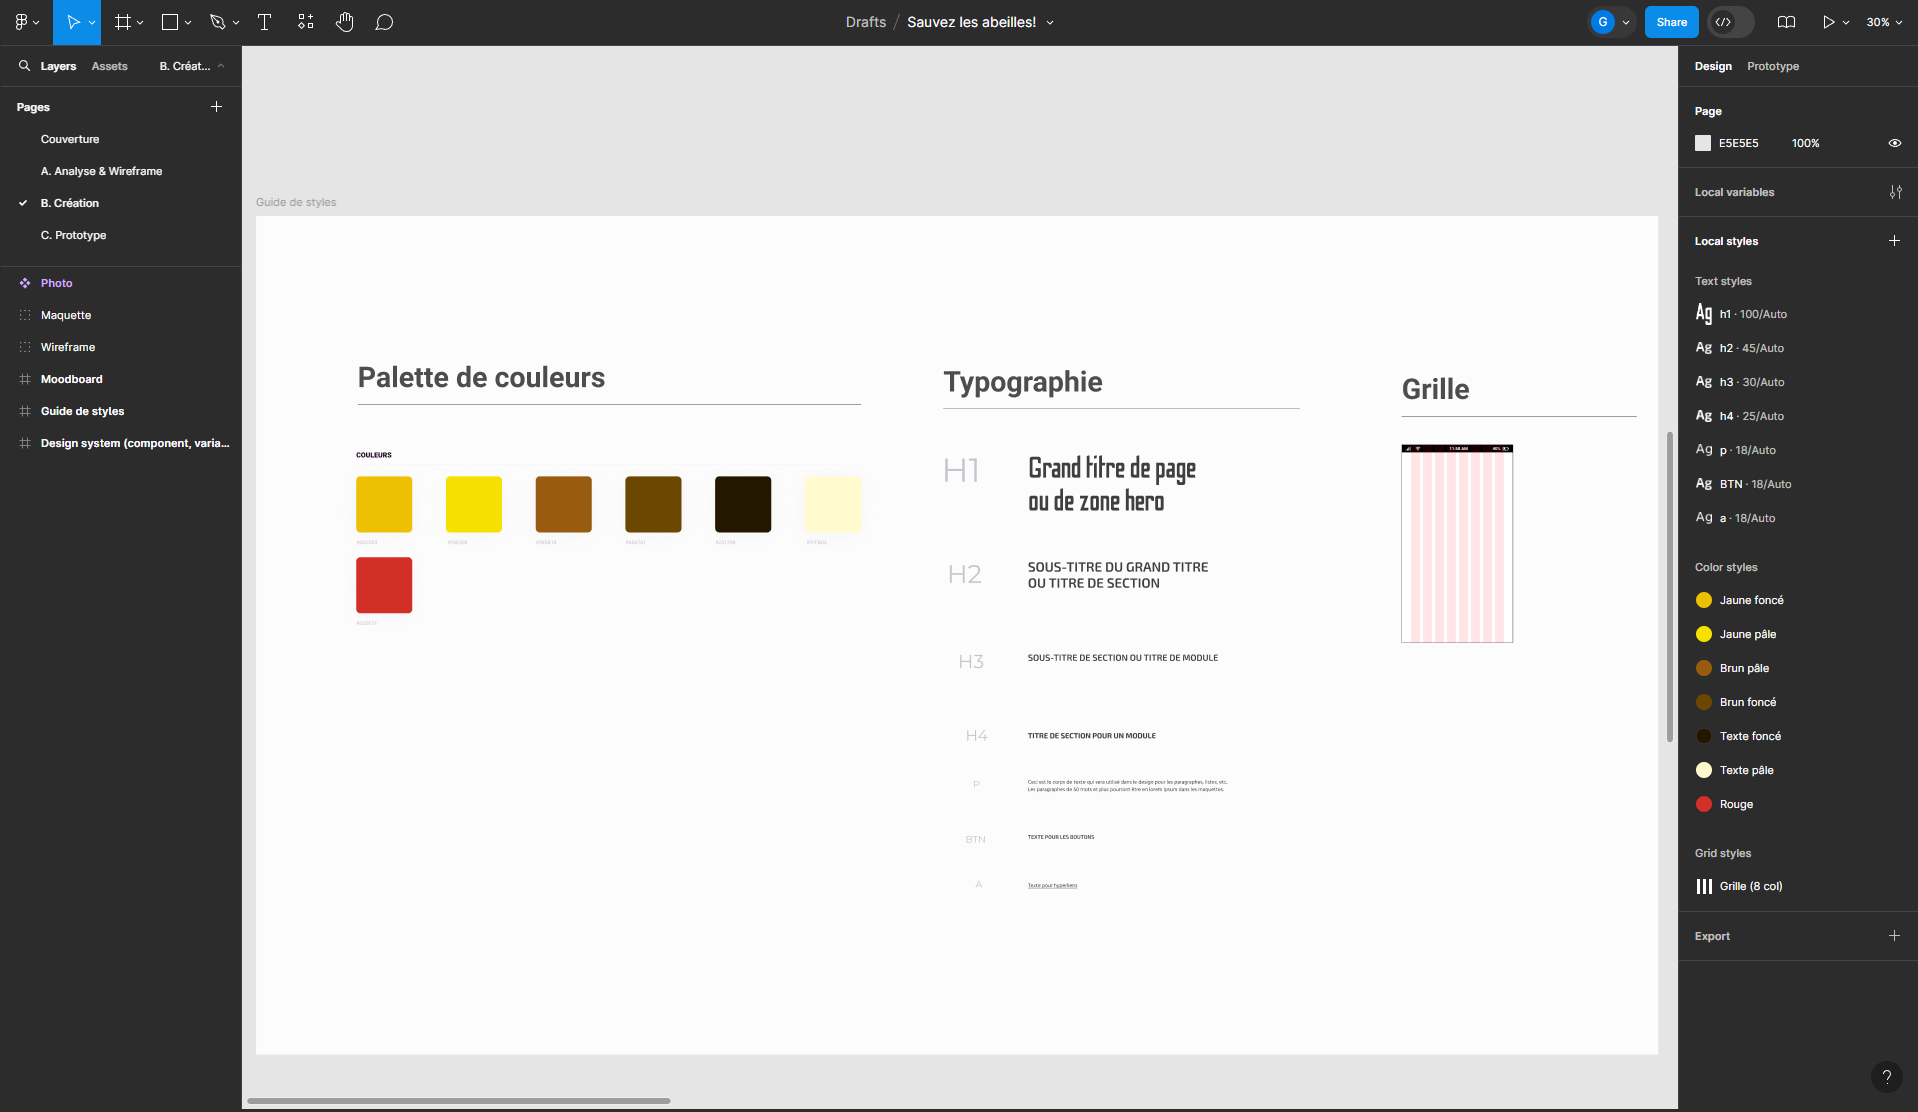Open the zoom level dropdown
The width and height of the screenshot is (1918, 1112).
pyautogui.click(x=1883, y=21)
